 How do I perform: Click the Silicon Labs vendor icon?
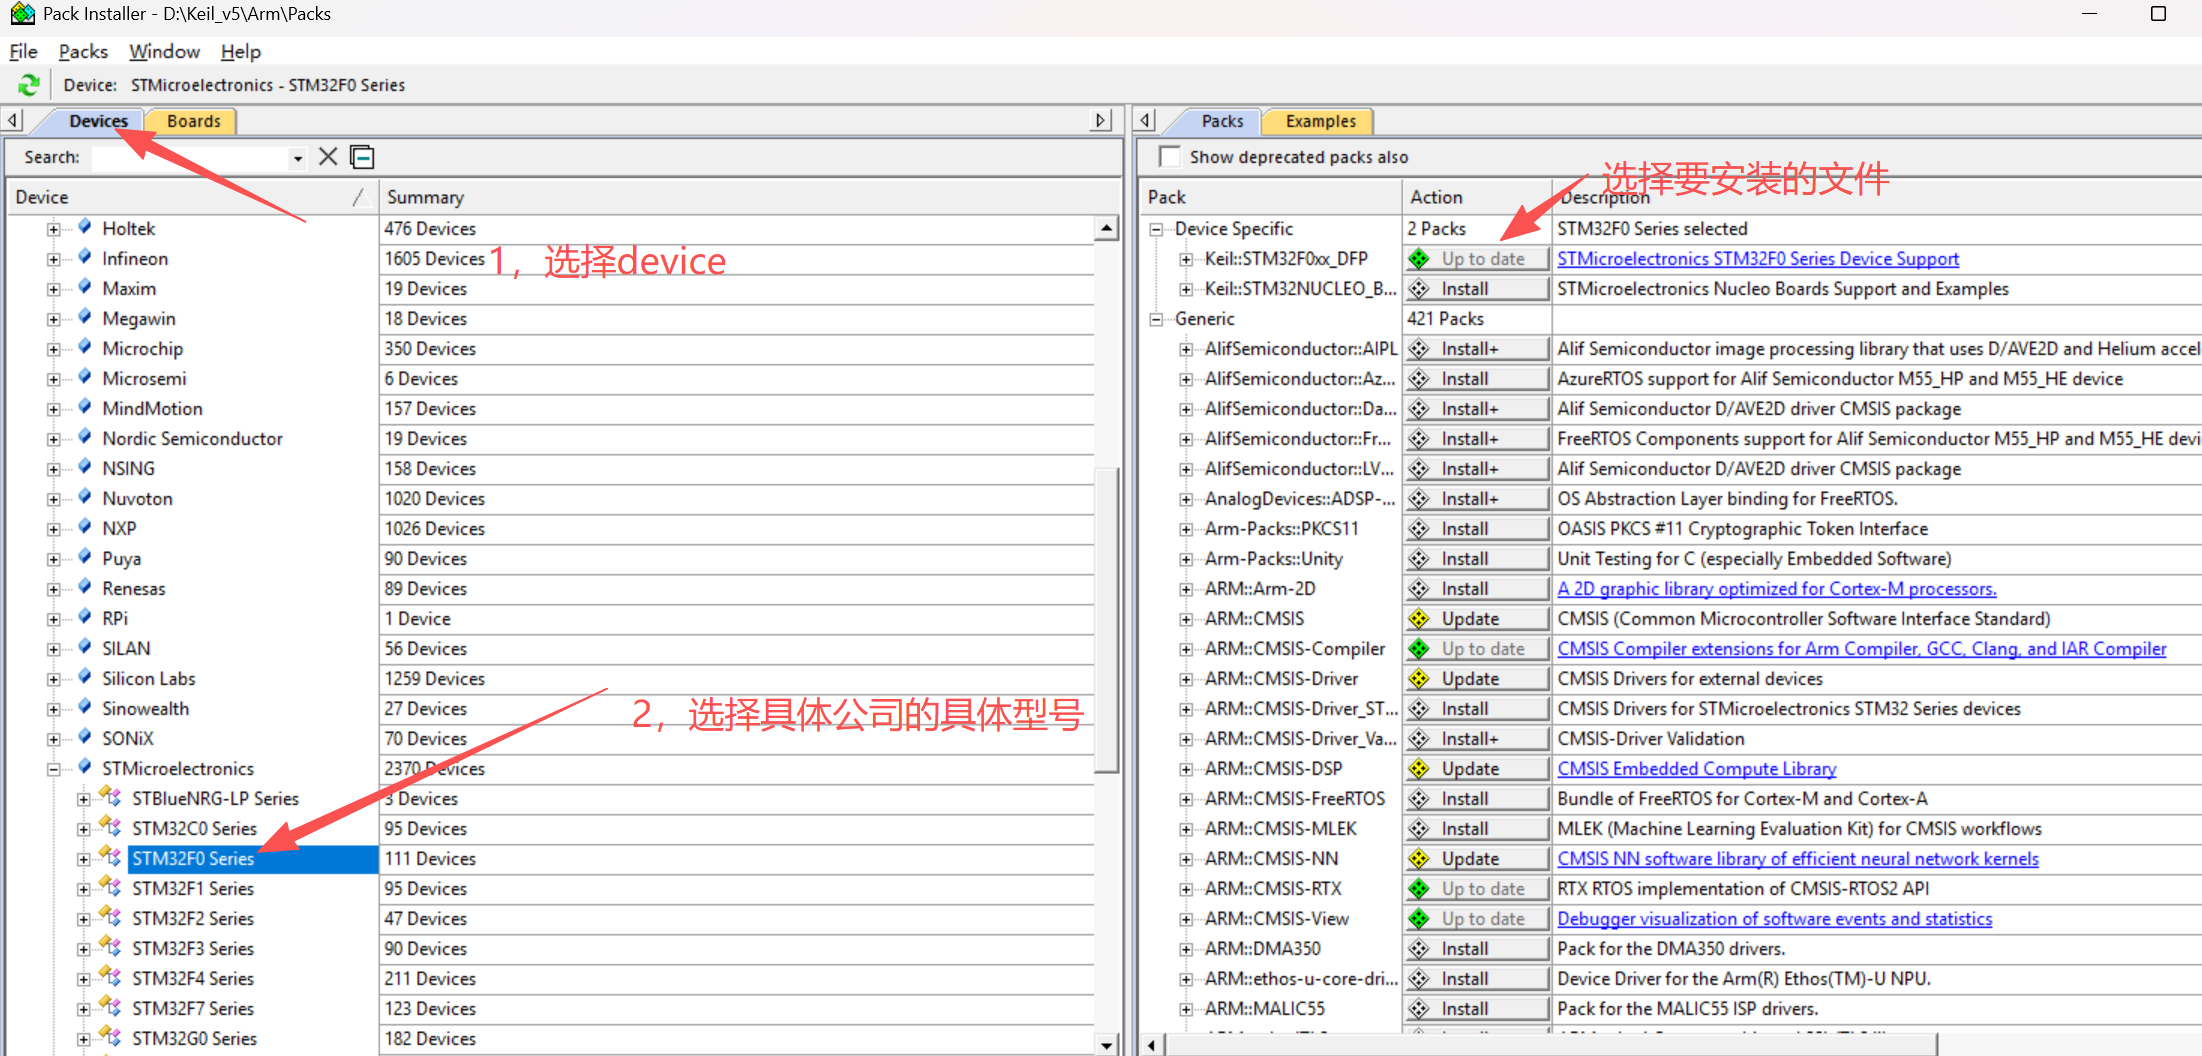[x=85, y=677]
